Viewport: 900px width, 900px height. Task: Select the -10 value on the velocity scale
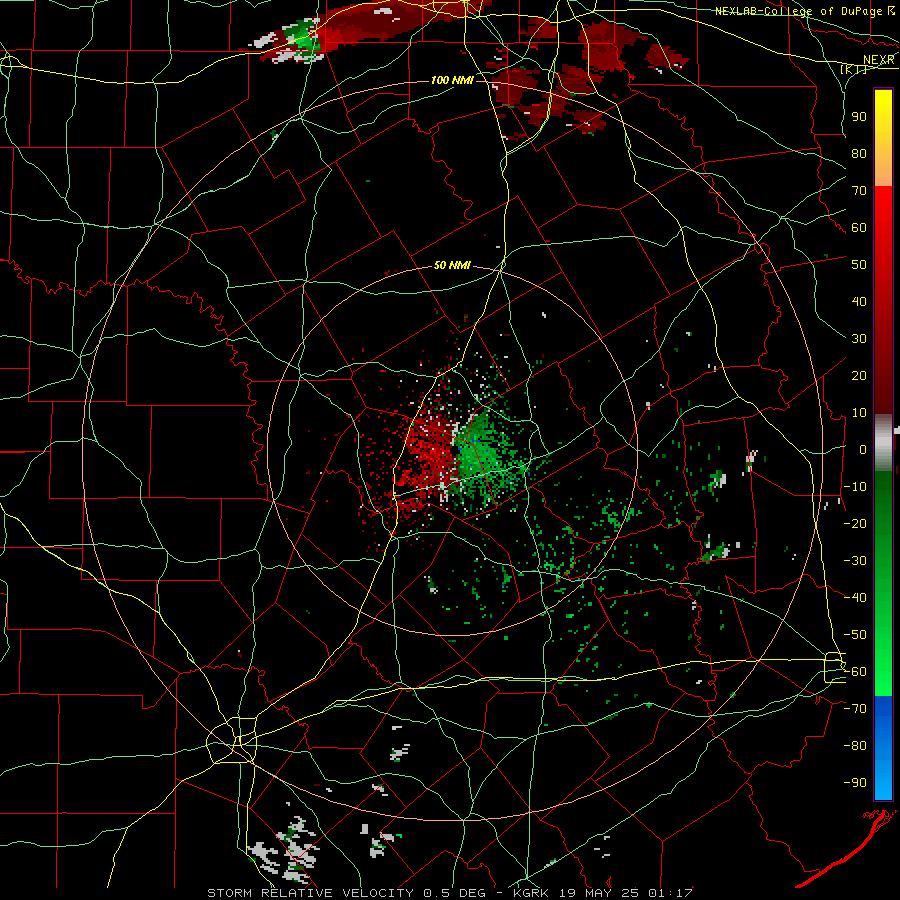(855, 487)
